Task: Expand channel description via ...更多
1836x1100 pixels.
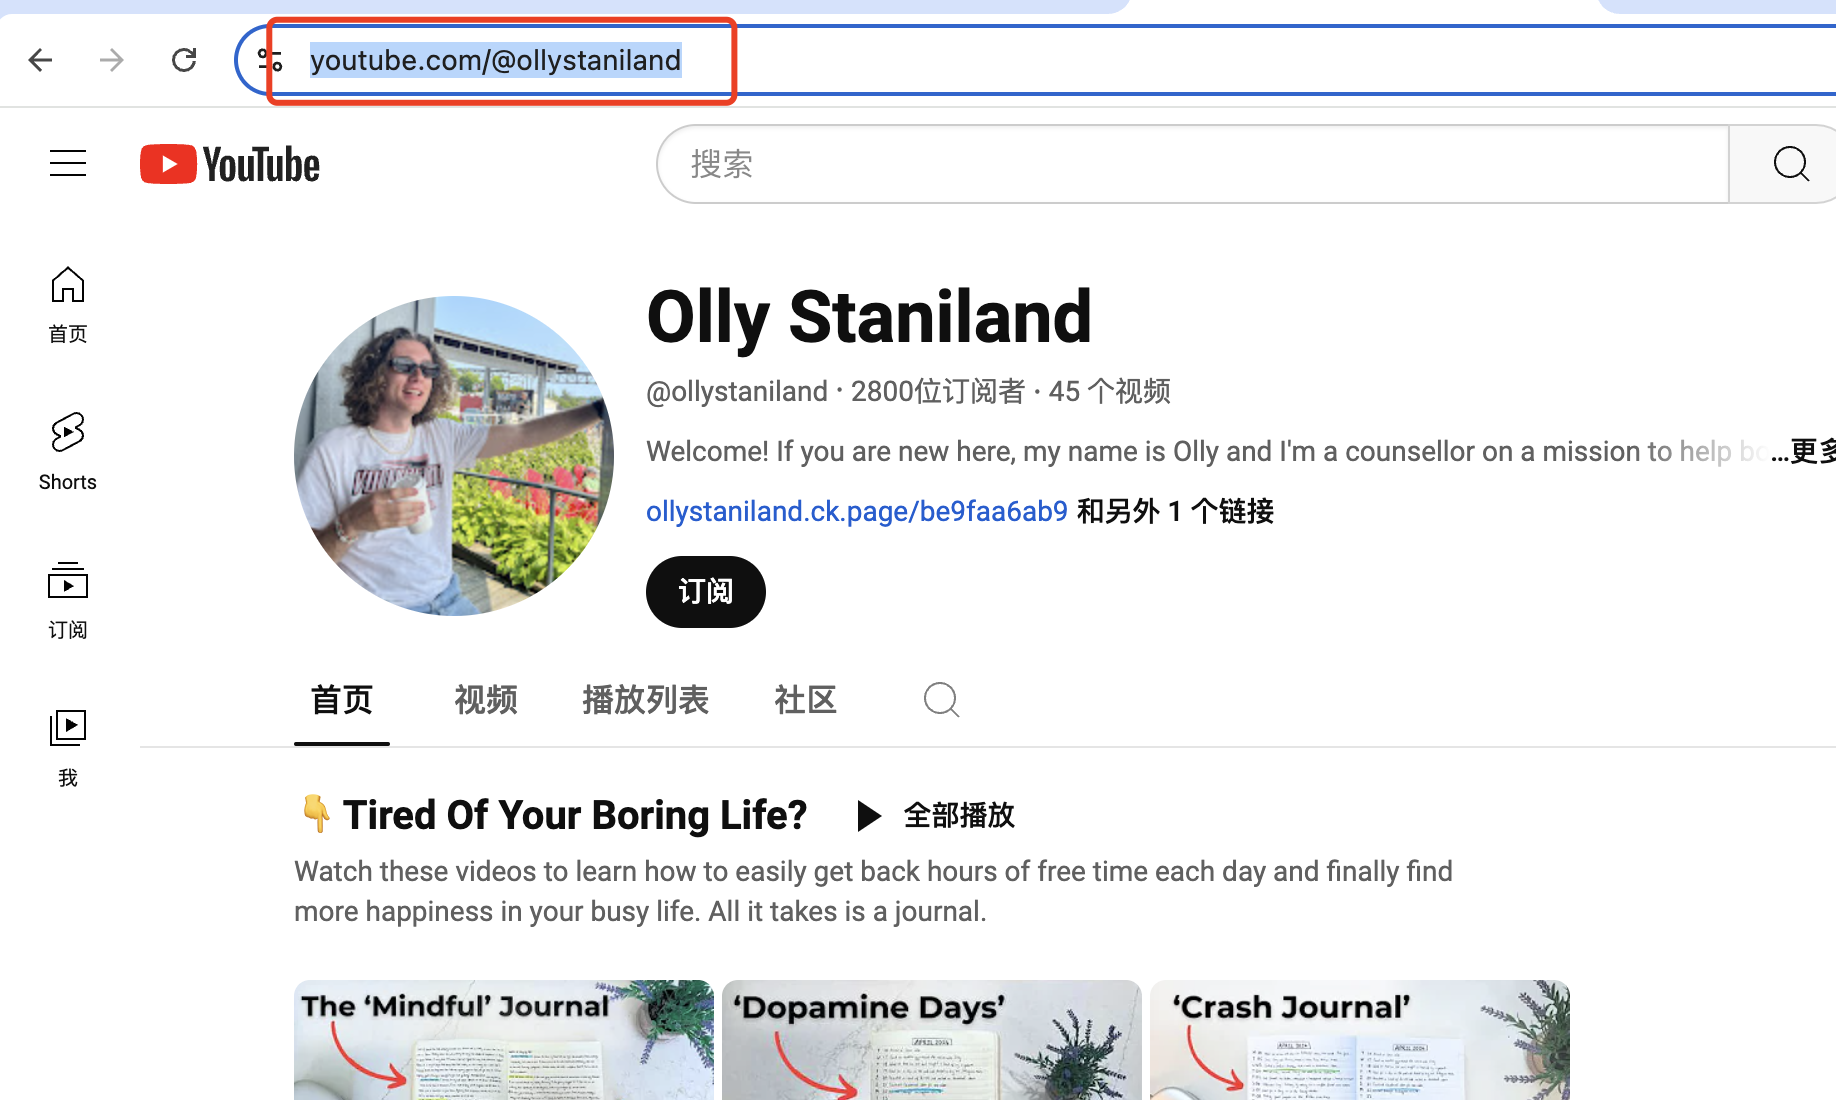Action: click(x=1804, y=452)
